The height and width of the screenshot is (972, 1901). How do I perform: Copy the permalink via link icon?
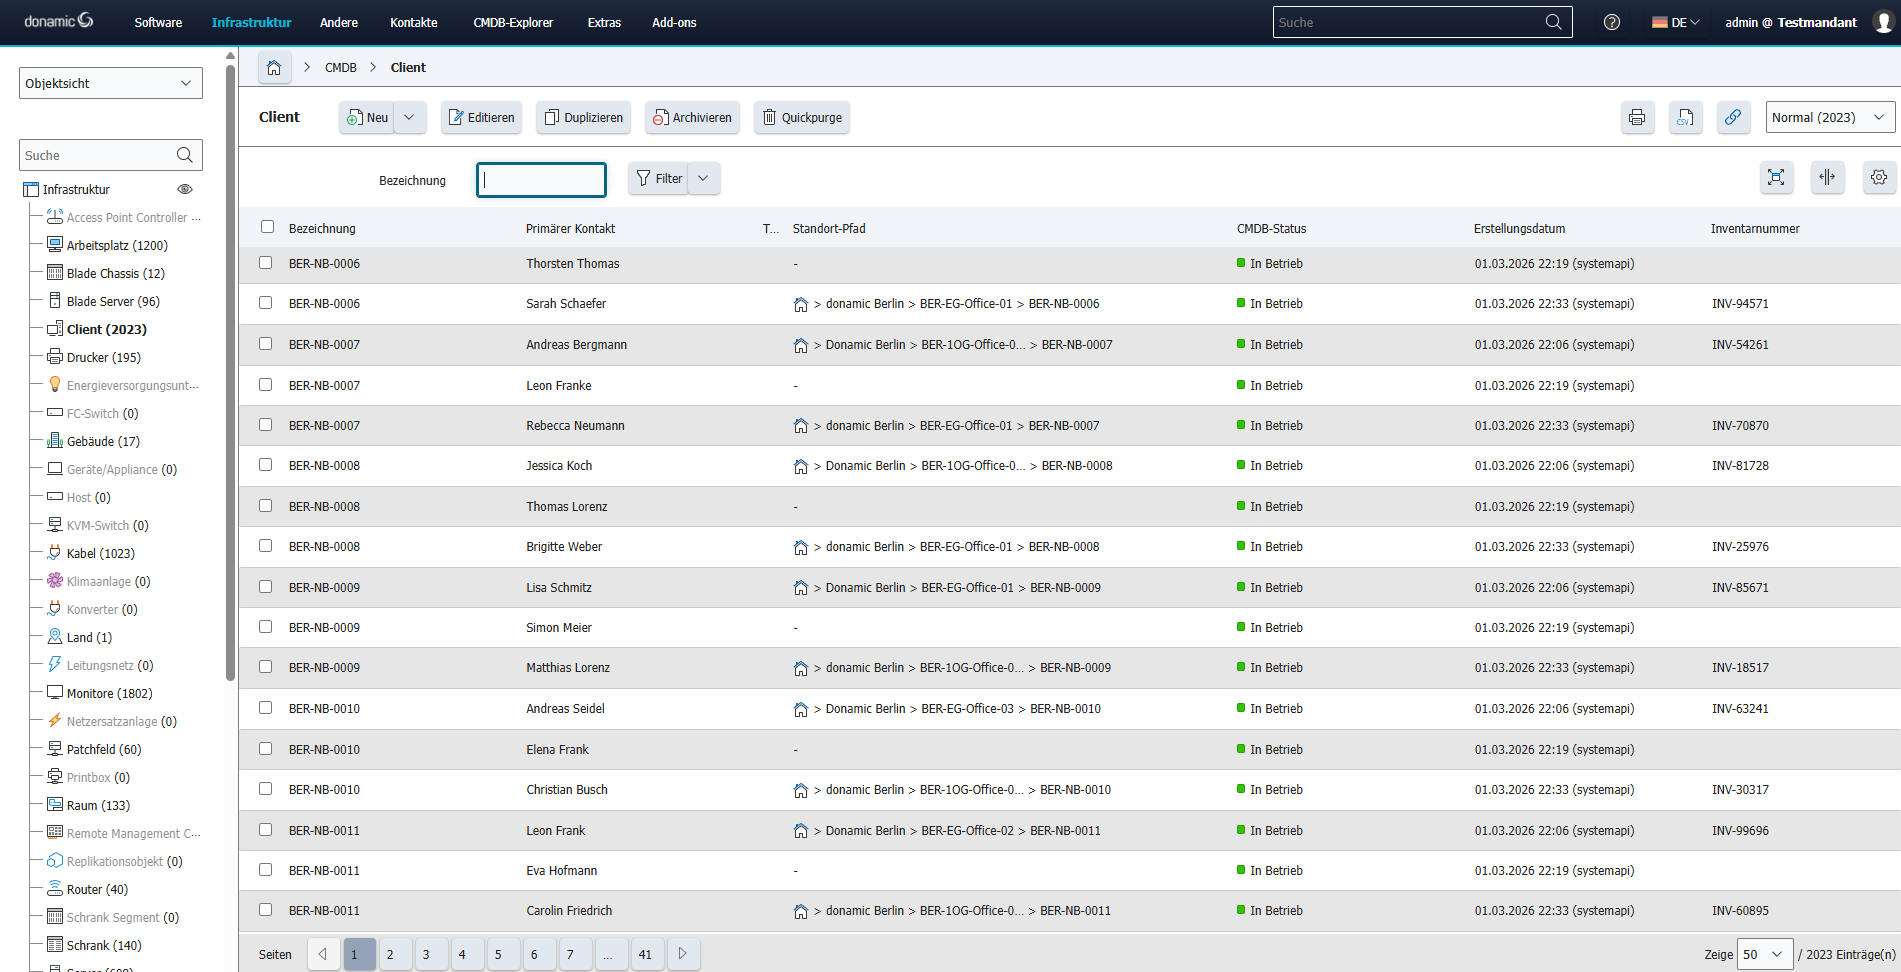[1733, 117]
